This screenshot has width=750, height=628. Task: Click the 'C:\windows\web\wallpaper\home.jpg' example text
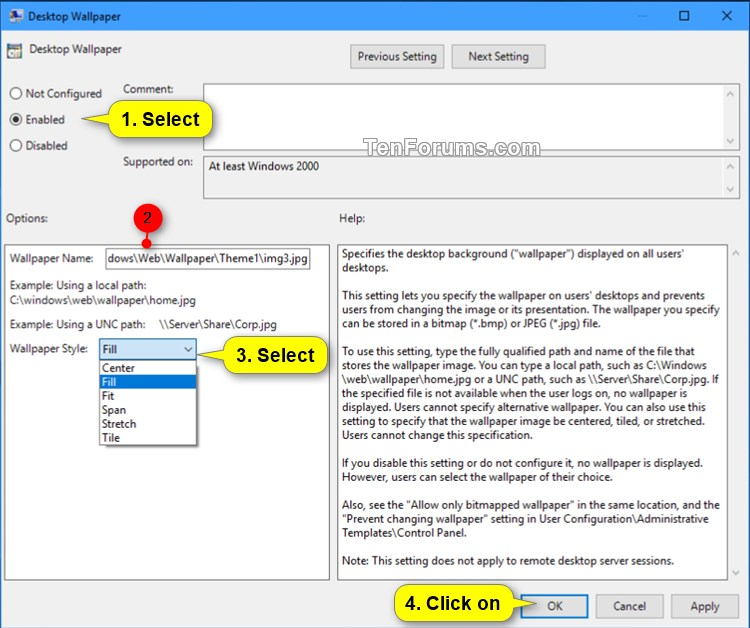click(102, 300)
